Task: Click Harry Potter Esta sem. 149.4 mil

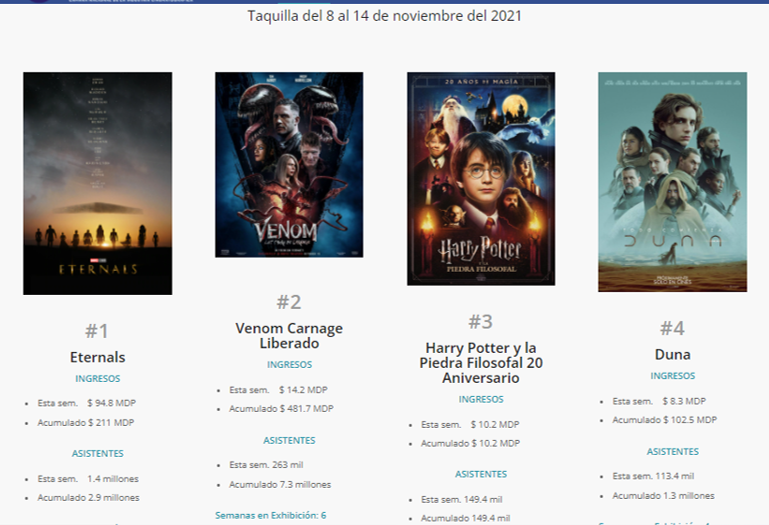Action: [461, 500]
